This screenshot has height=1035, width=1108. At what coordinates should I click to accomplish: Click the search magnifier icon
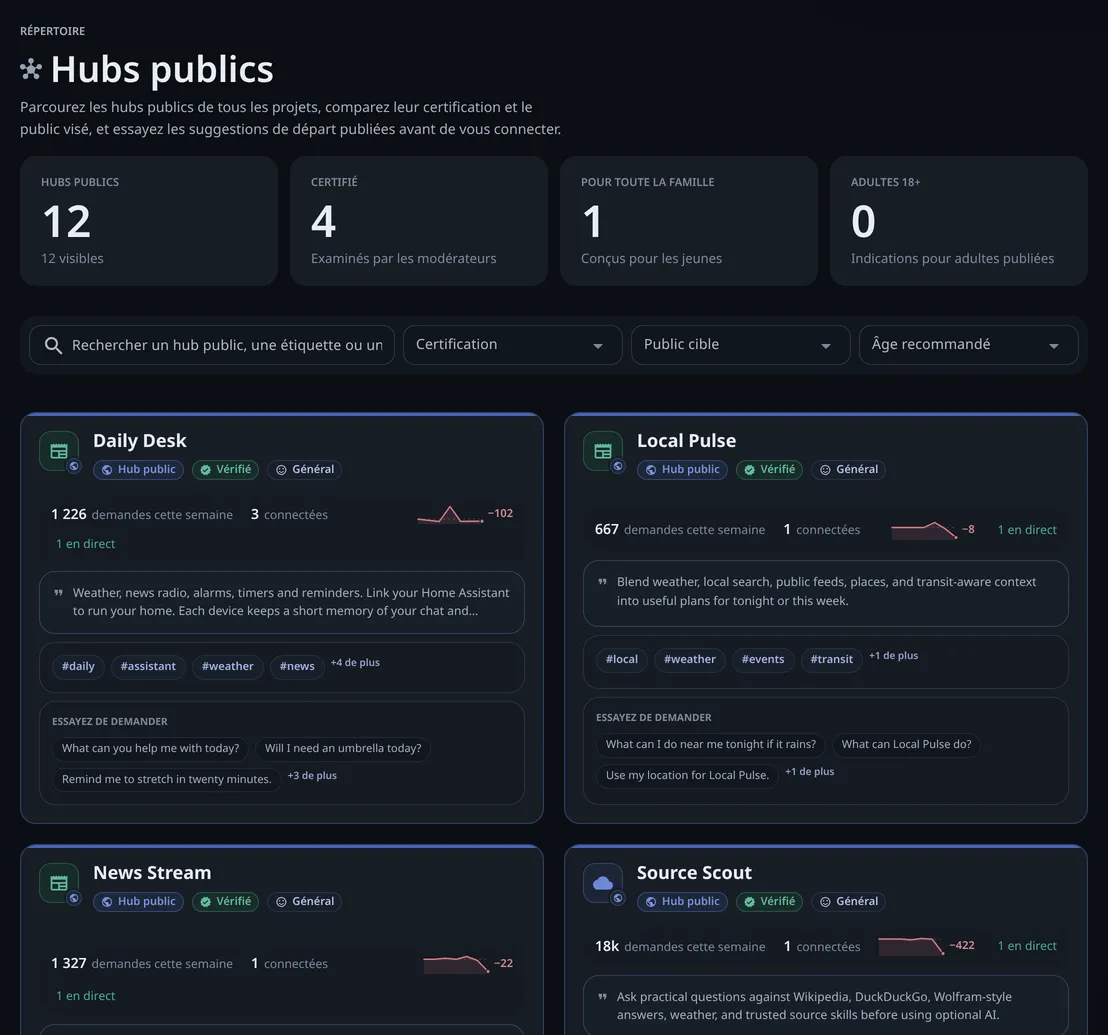[x=53, y=345]
